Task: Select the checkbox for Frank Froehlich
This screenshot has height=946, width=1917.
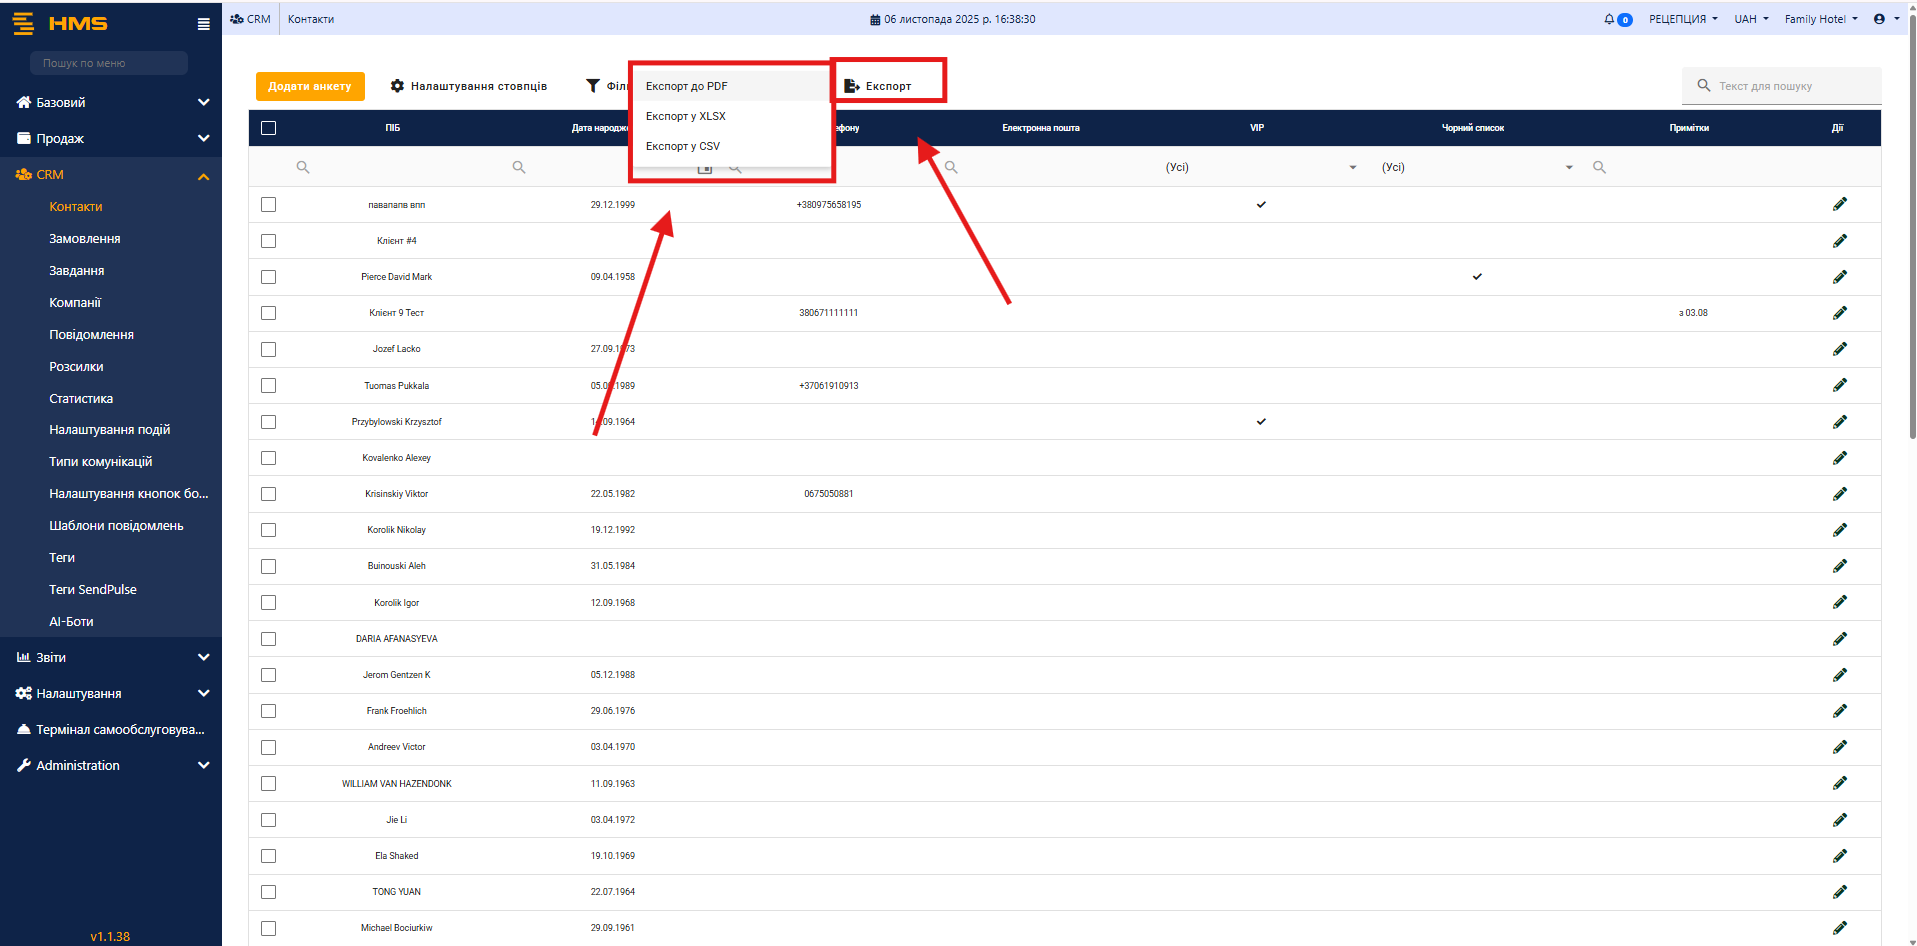Action: [x=268, y=711]
